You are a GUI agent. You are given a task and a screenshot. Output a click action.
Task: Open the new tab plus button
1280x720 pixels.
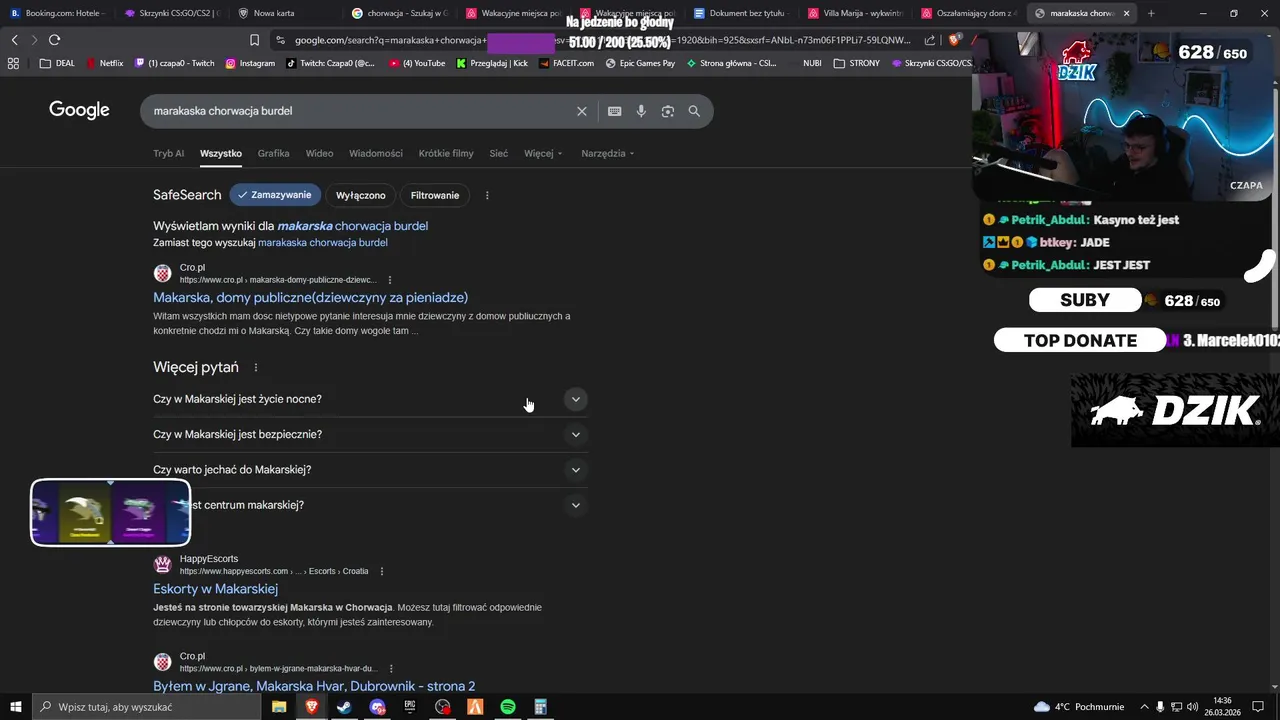click(x=1151, y=13)
